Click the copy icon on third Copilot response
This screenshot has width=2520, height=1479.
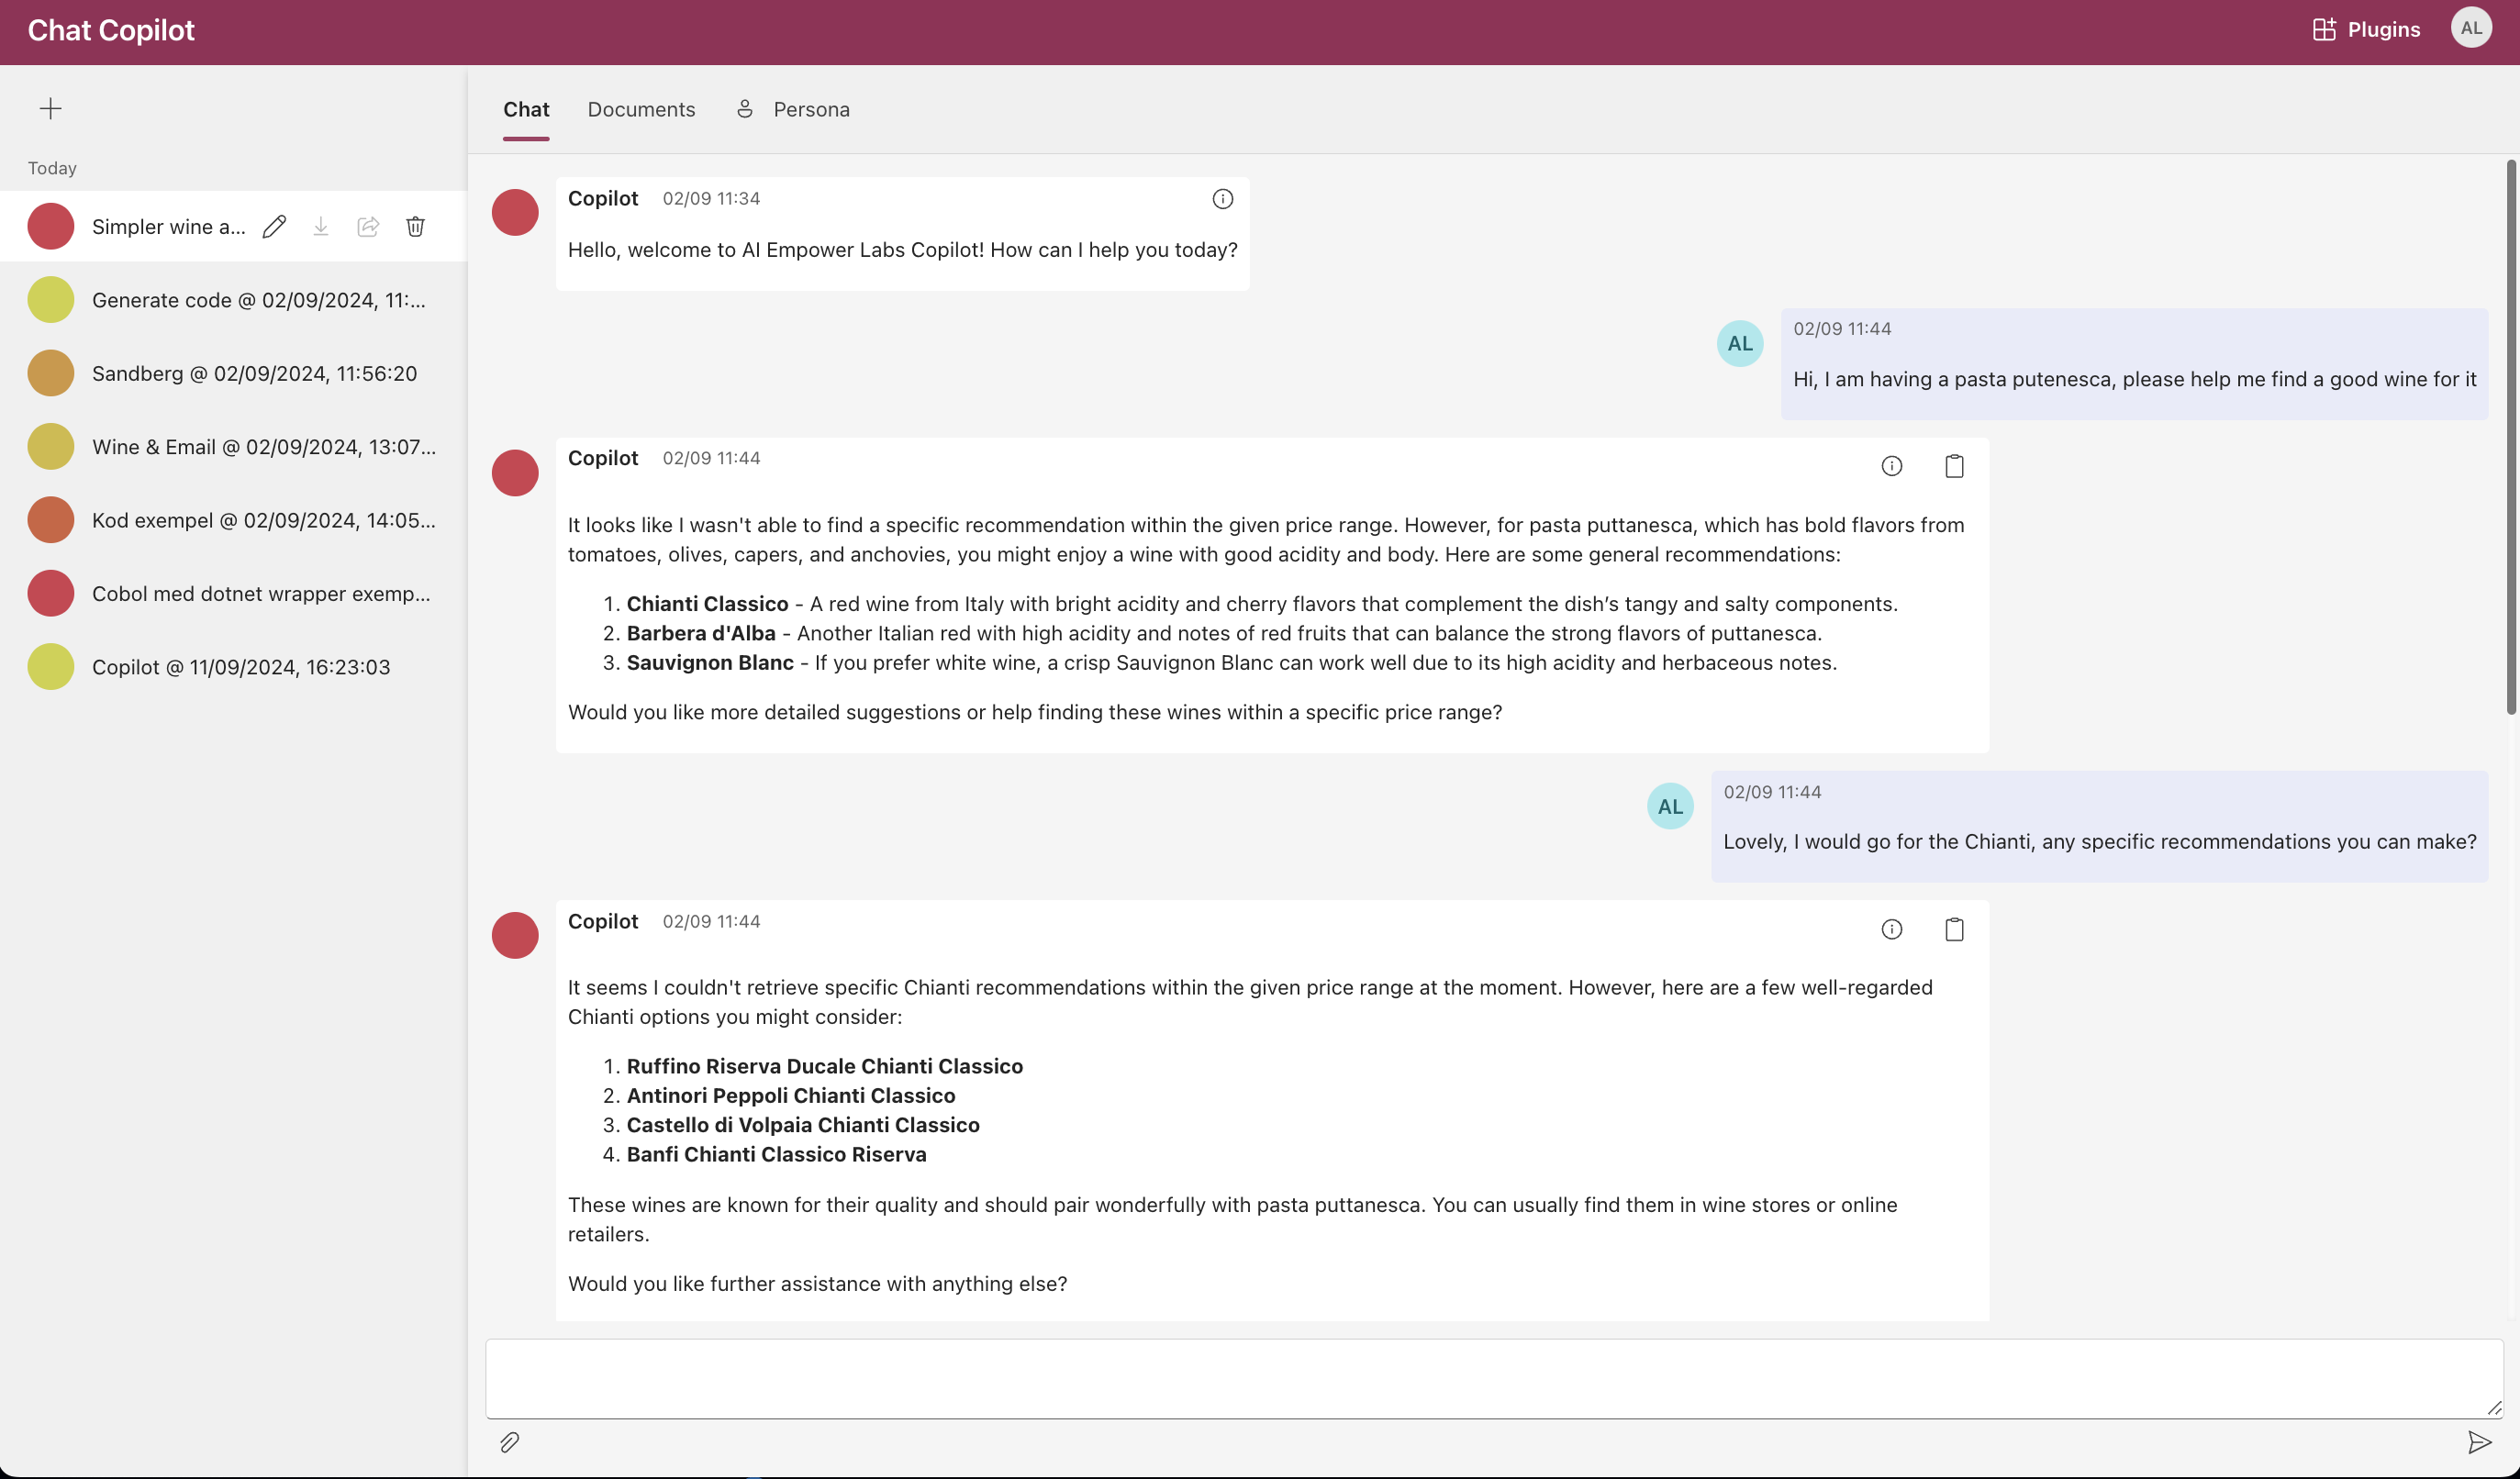pos(1955,928)
